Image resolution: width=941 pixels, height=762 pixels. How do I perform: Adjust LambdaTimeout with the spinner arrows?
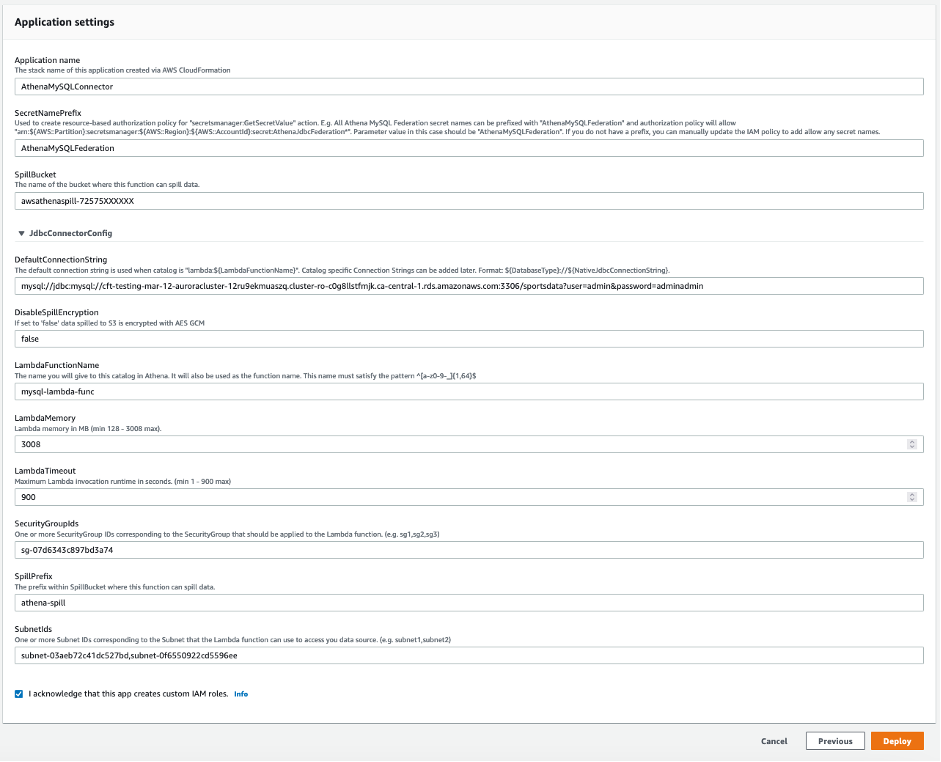click(x=912, y=497)
